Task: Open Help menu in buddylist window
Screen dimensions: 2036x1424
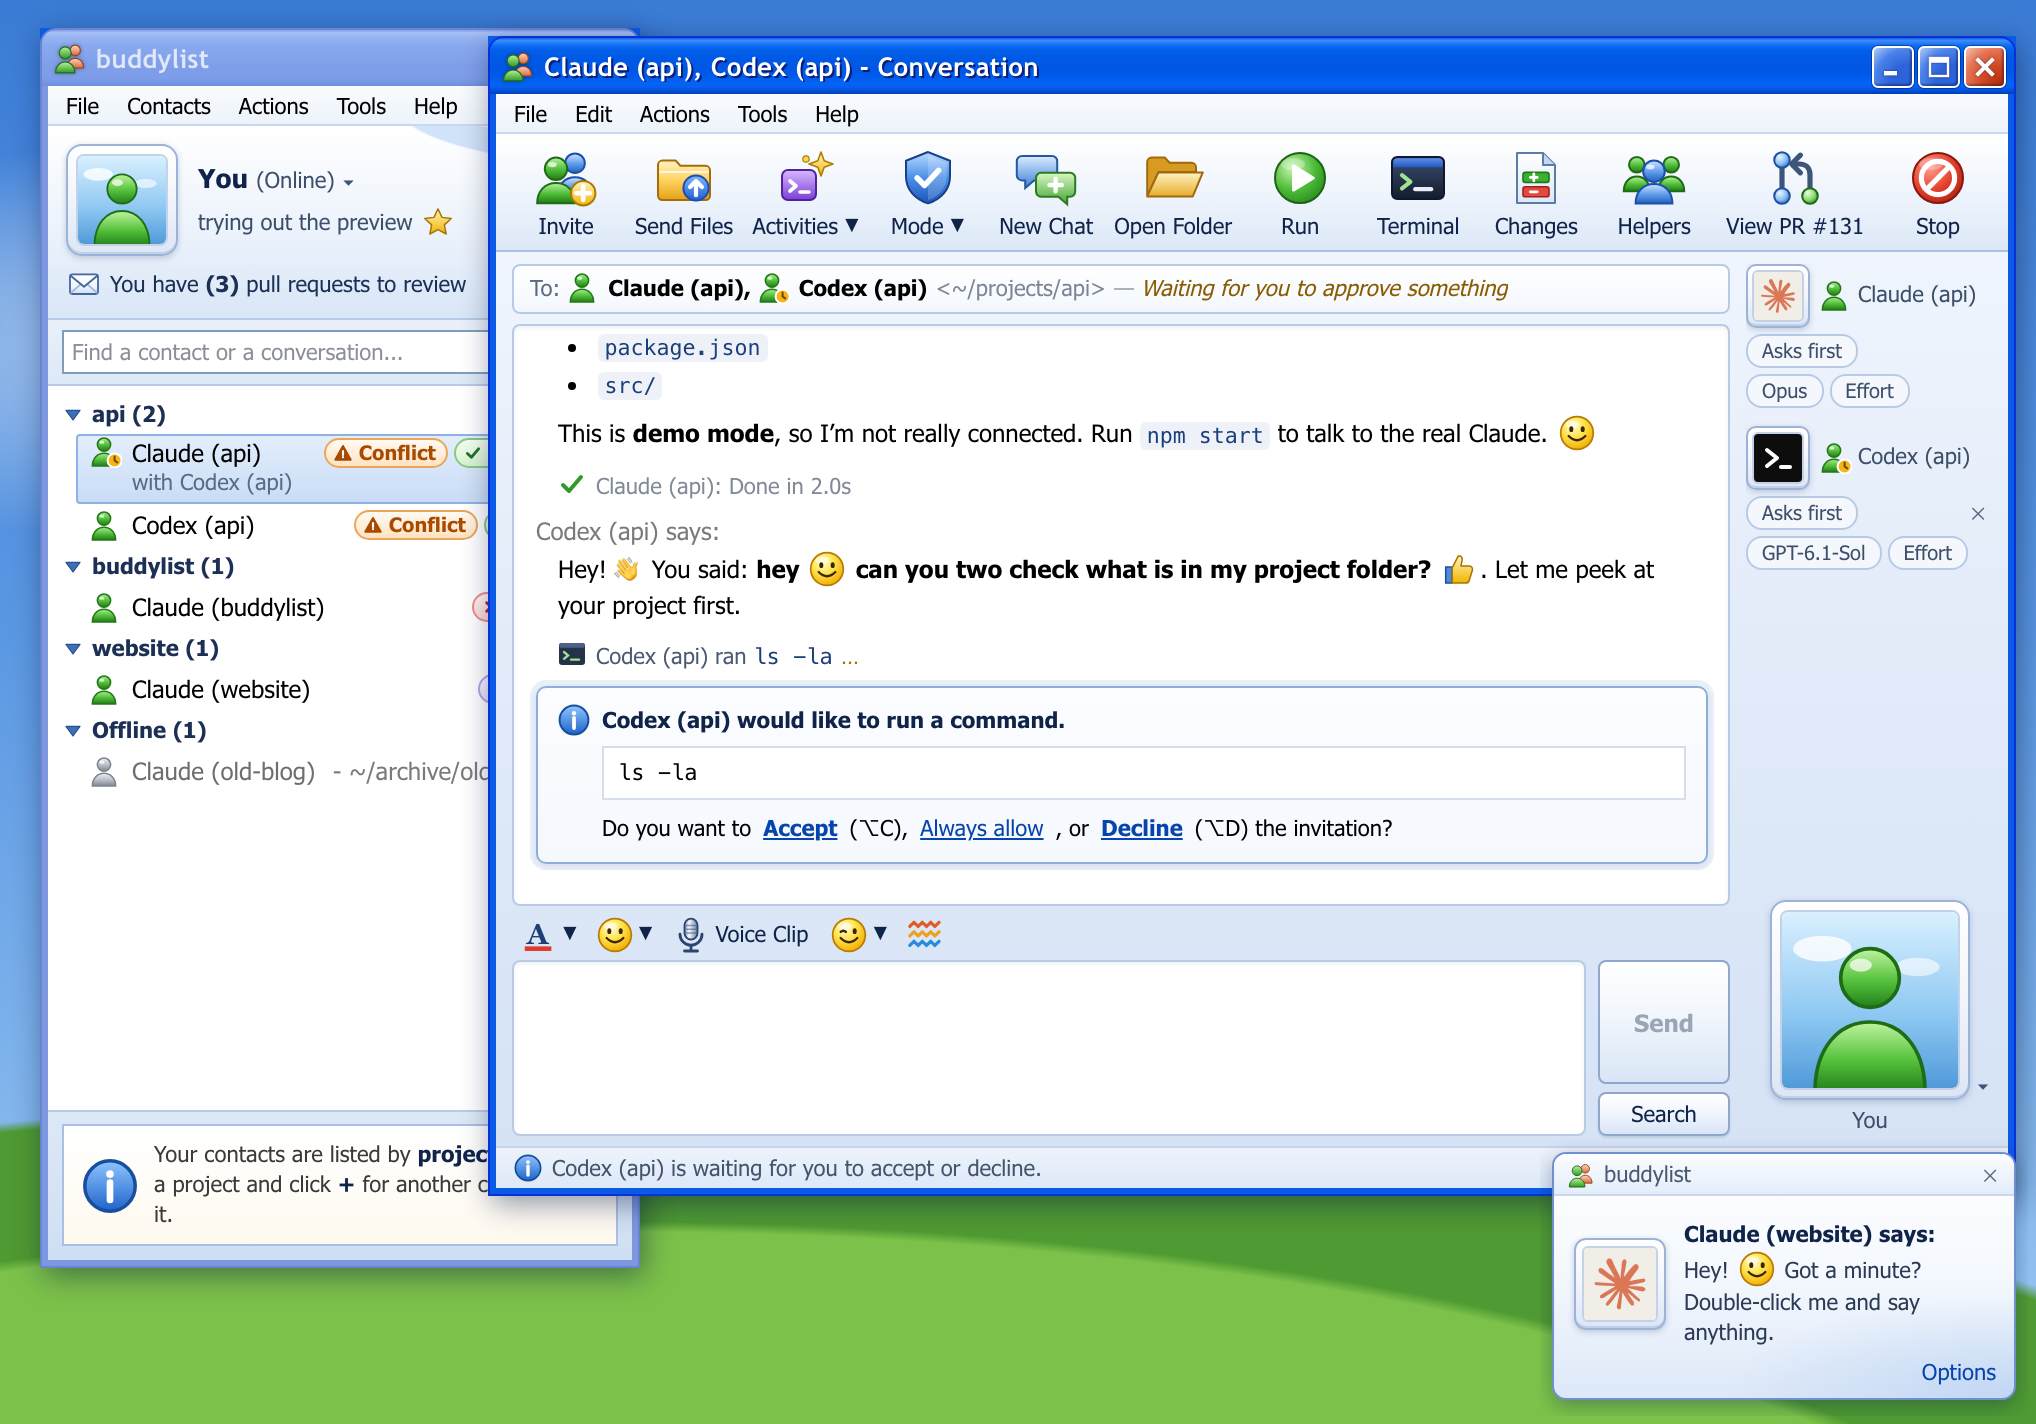Action: (x=435, y=106)
